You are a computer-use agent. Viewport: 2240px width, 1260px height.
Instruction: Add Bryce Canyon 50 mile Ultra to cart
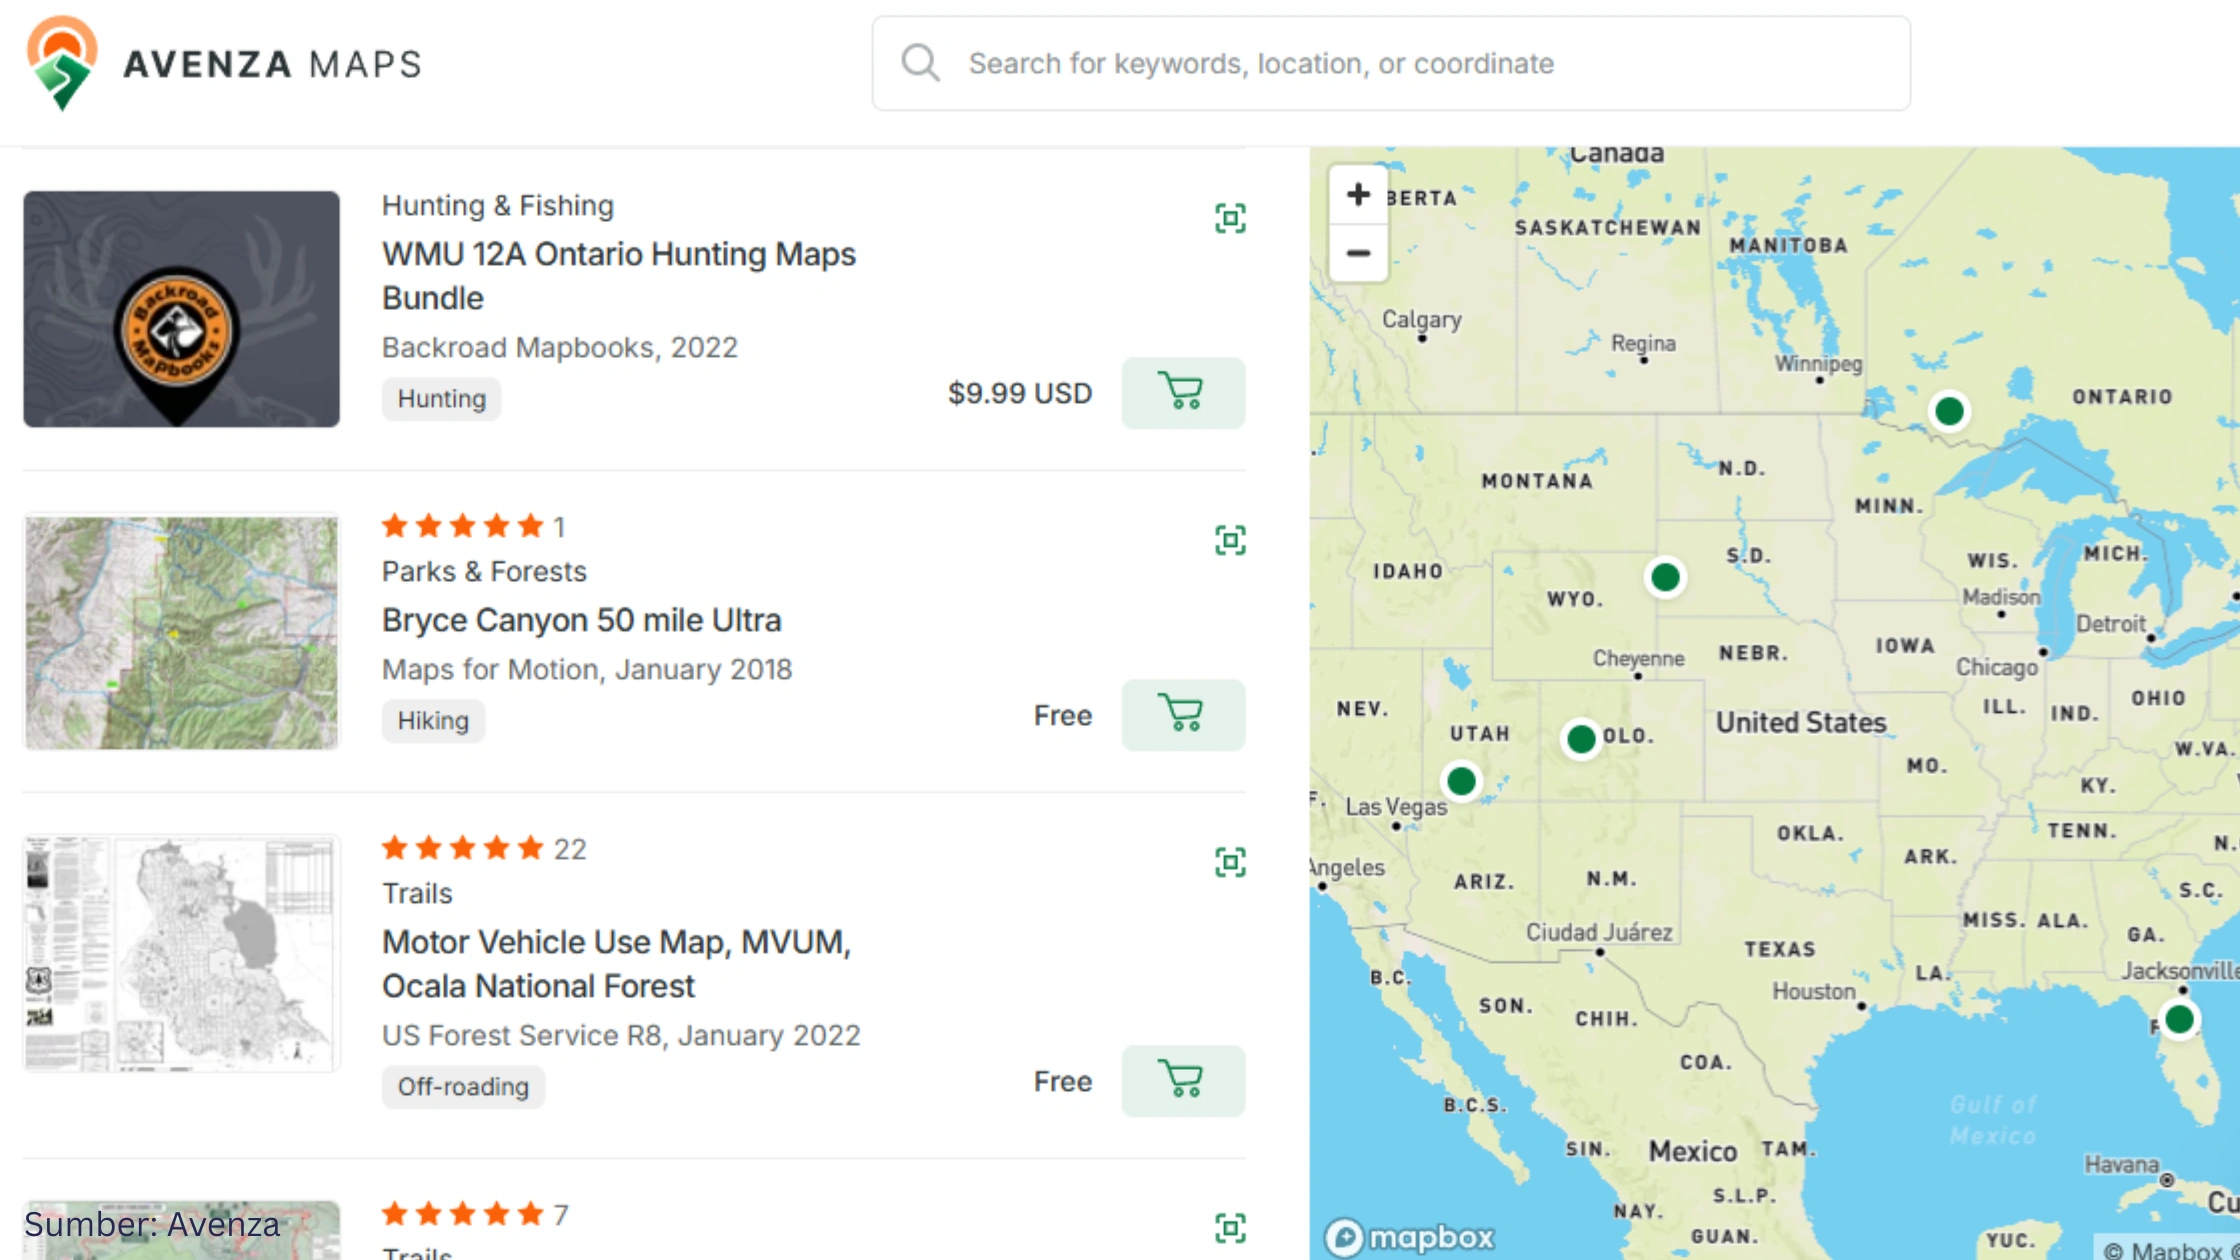pyautogui.click(x=1183, y=714)
